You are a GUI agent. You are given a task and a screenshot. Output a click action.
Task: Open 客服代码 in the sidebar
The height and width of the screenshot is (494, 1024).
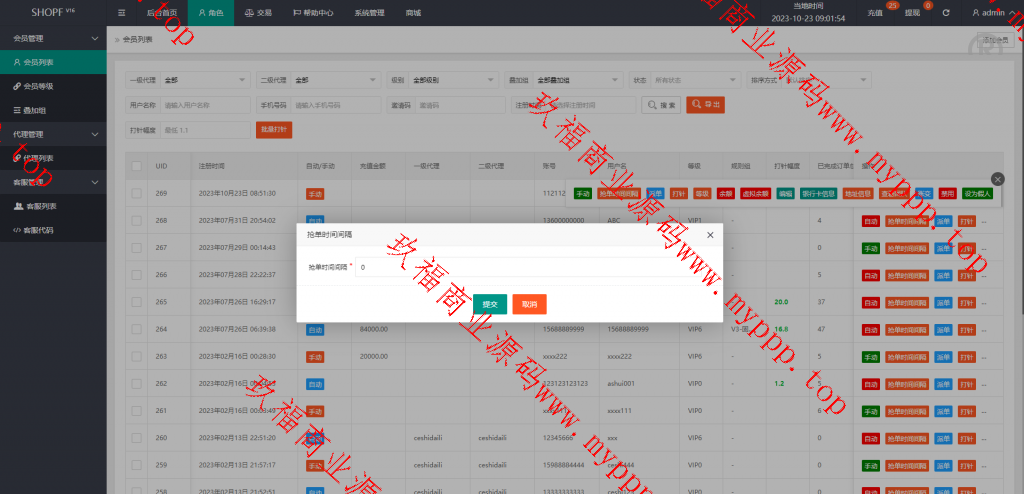click(40, 230)
